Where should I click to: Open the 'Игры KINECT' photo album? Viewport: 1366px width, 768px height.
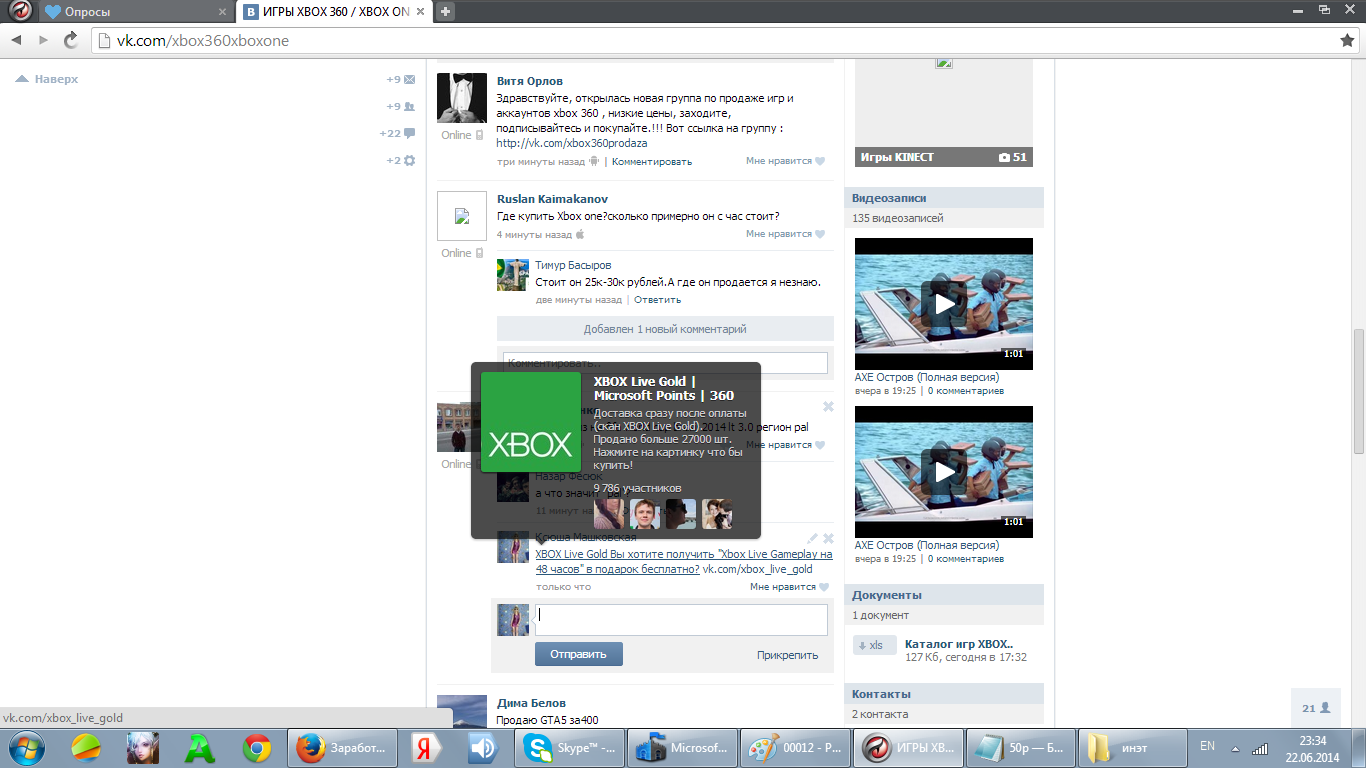[943, 157]
